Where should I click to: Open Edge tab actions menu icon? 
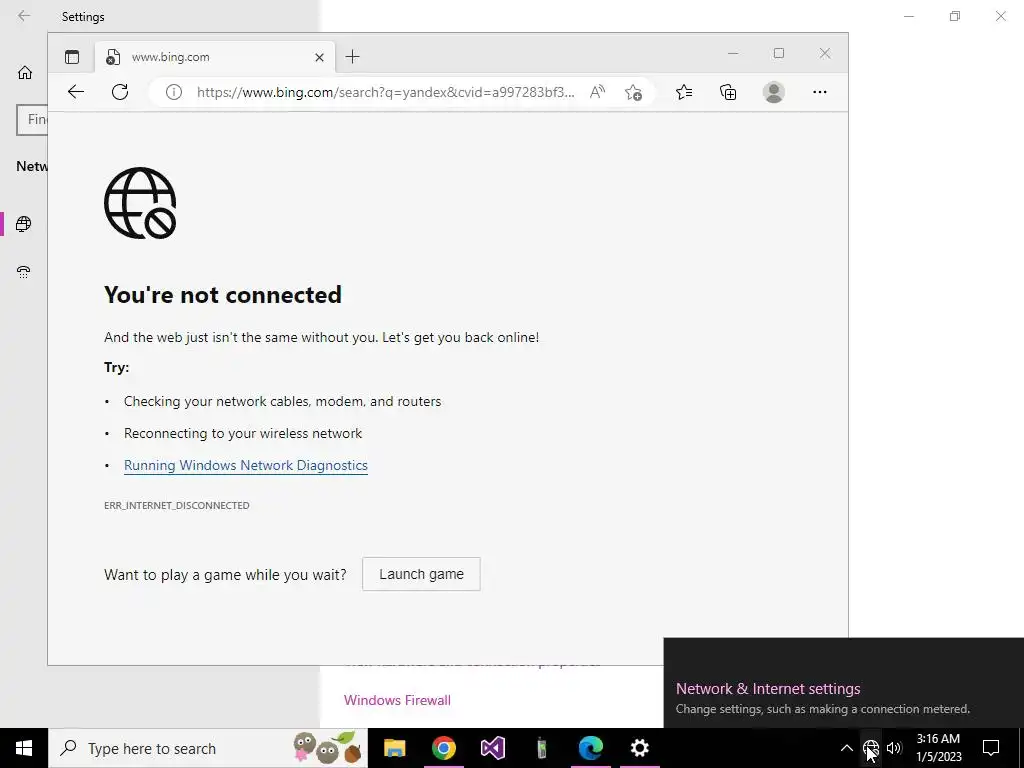point(72,57)
